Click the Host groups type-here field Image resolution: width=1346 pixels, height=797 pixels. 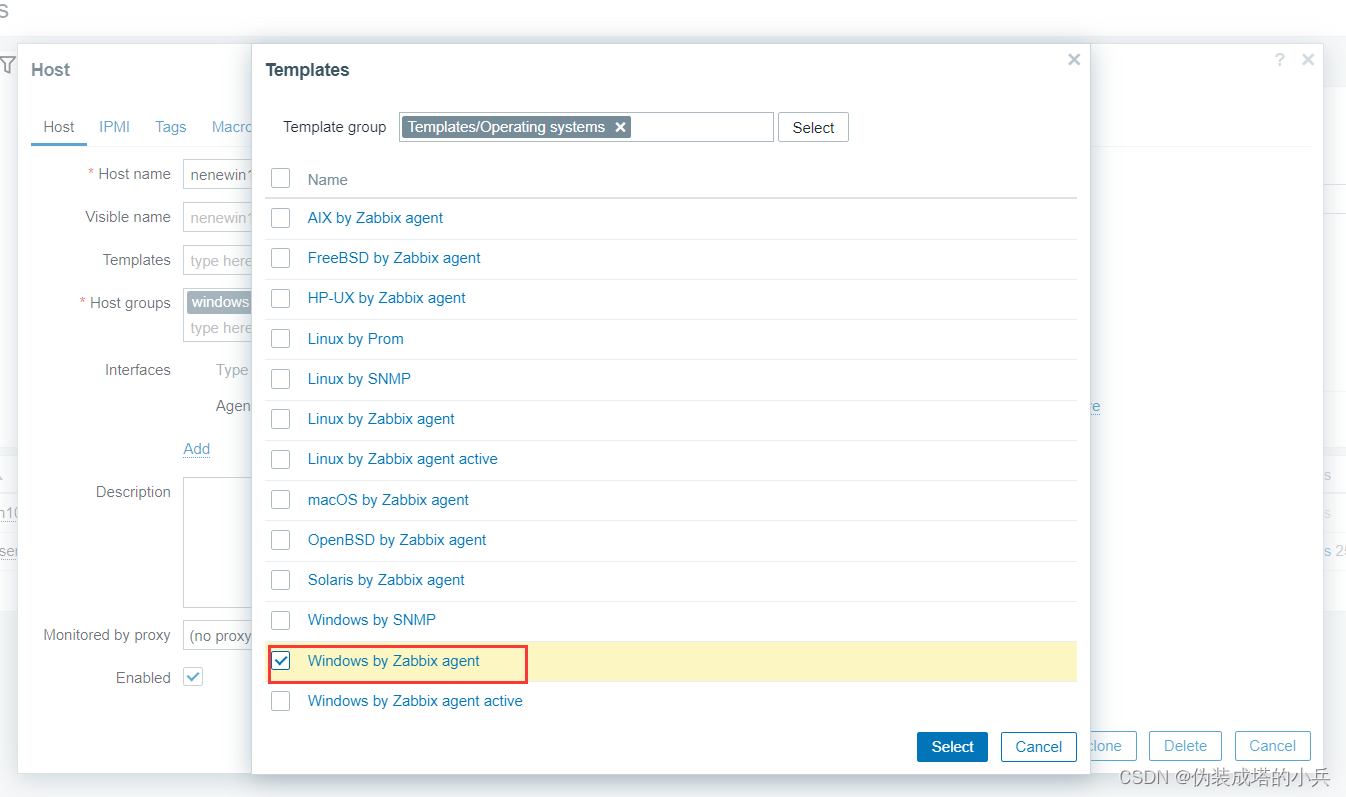tap(220, 328)
